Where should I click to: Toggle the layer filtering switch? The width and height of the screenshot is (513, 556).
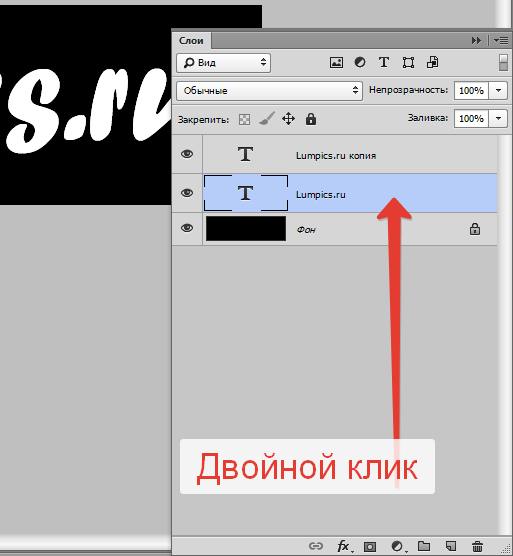pos(503,62)
